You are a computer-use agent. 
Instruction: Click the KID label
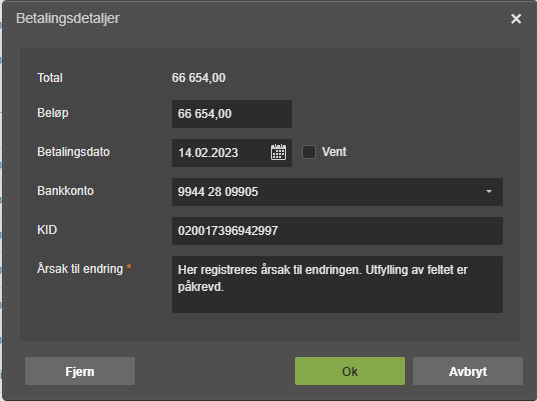click(47, 230)
